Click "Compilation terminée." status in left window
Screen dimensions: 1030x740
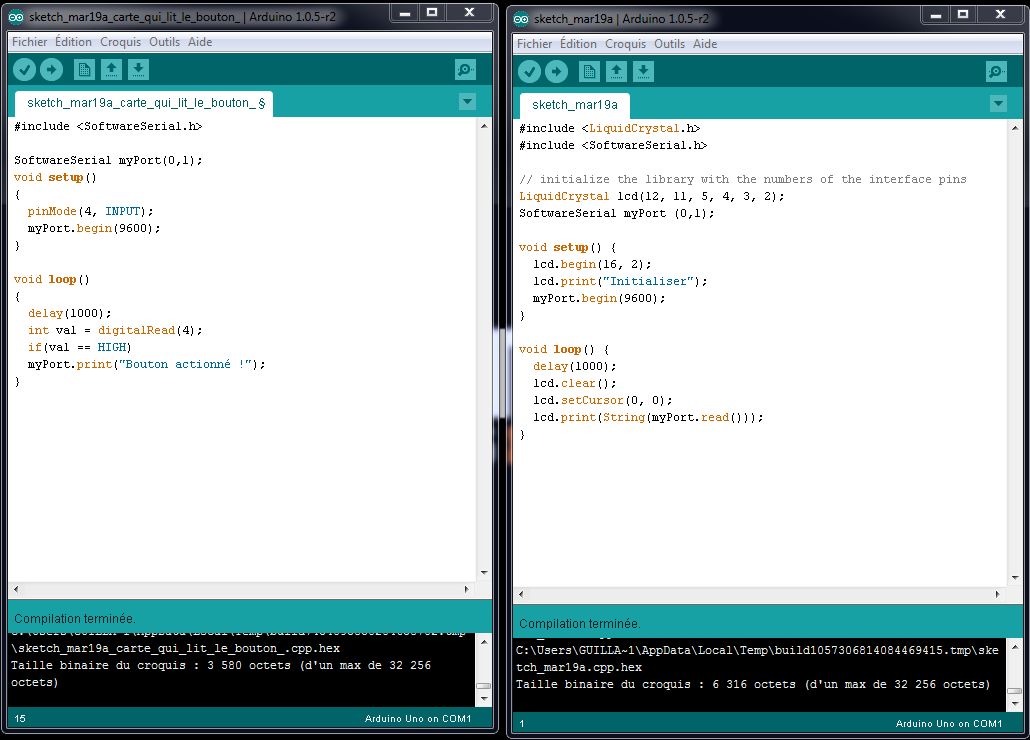[75, 619]
